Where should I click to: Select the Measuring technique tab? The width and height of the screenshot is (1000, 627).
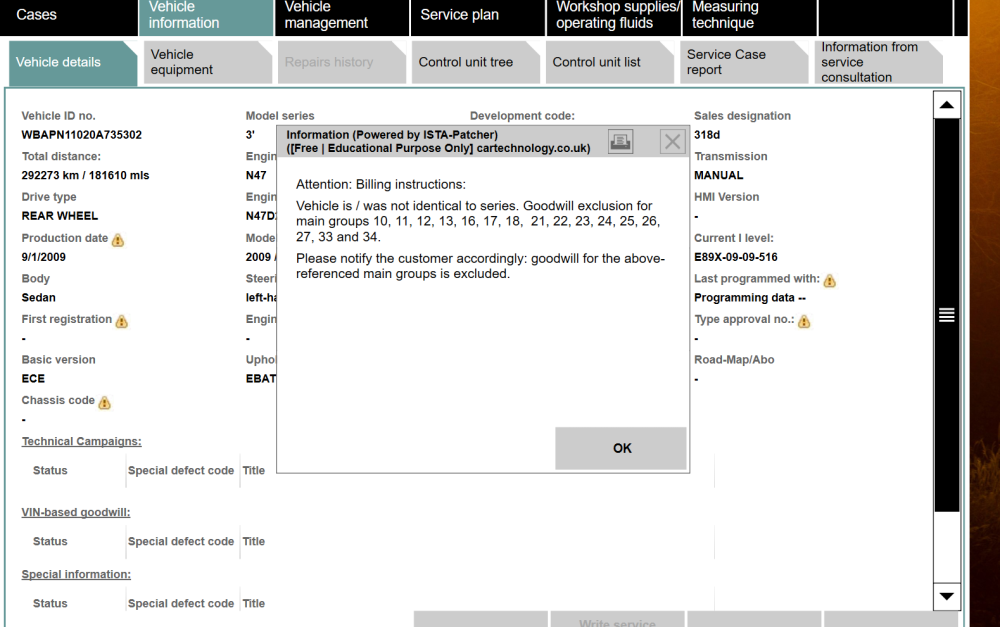(x=749, y=15)
